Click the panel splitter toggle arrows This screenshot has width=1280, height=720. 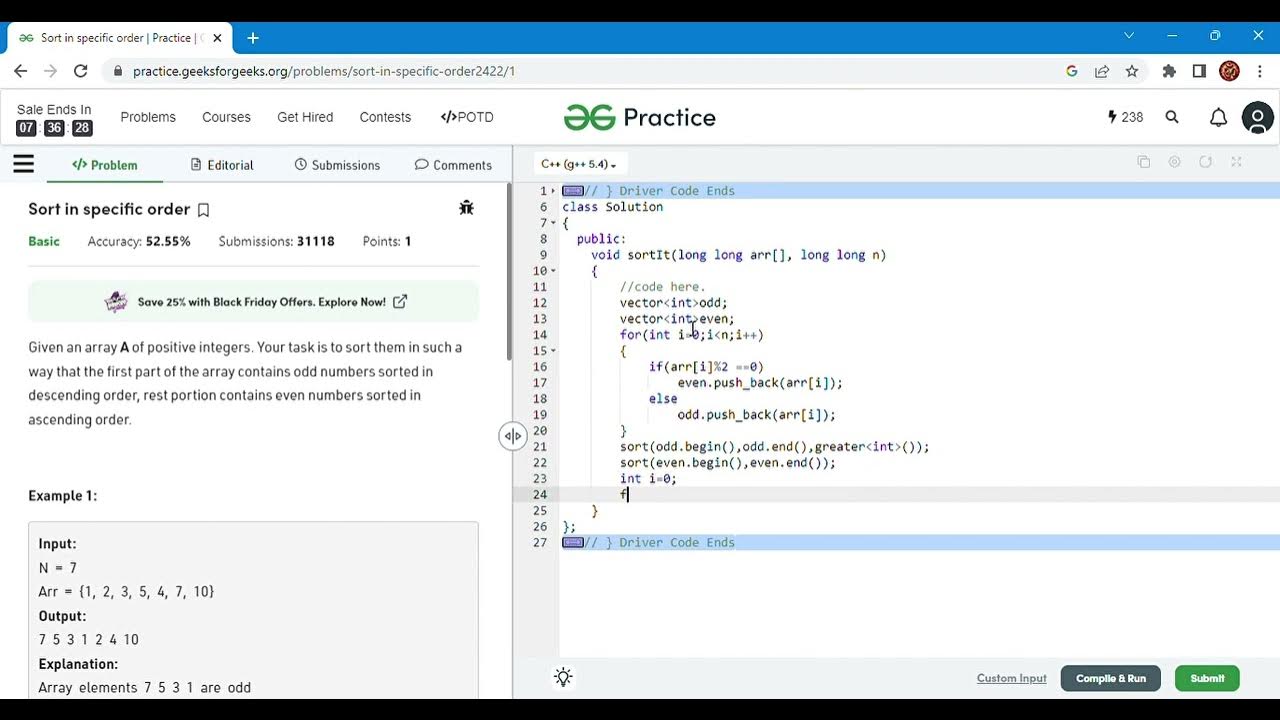[513, 436]
